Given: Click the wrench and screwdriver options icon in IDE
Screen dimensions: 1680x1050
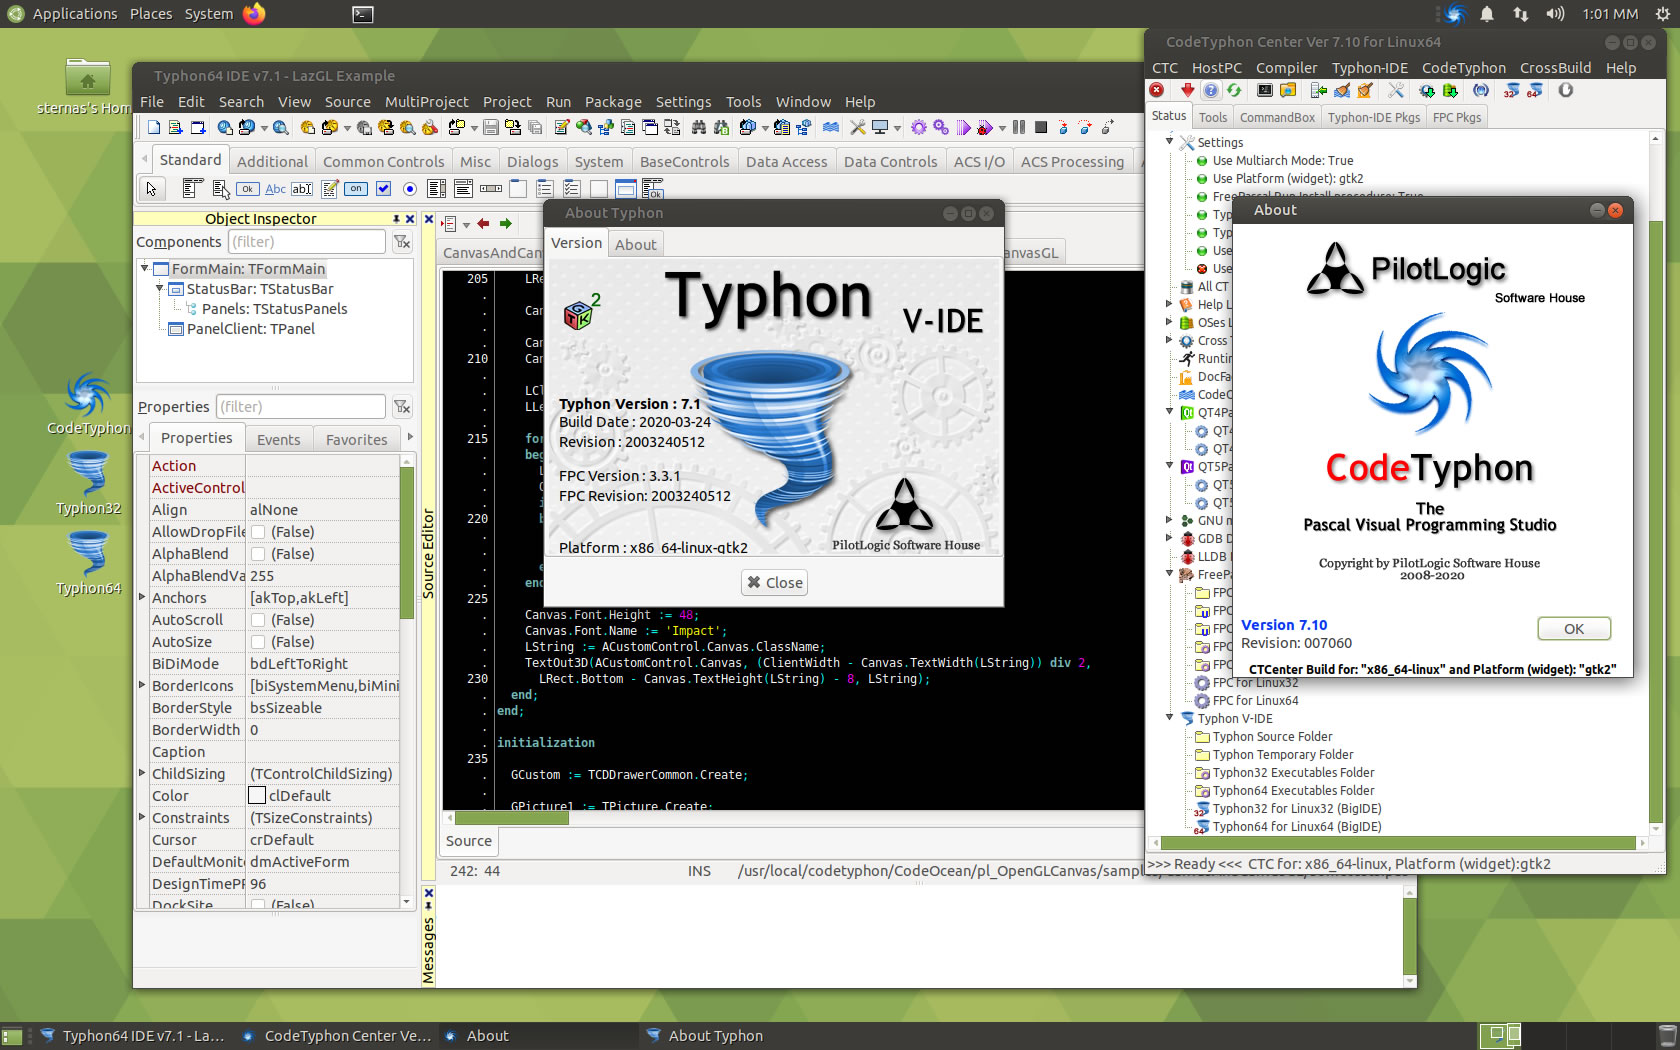Looking at the screenshot, I should click(x=858, y=127).
